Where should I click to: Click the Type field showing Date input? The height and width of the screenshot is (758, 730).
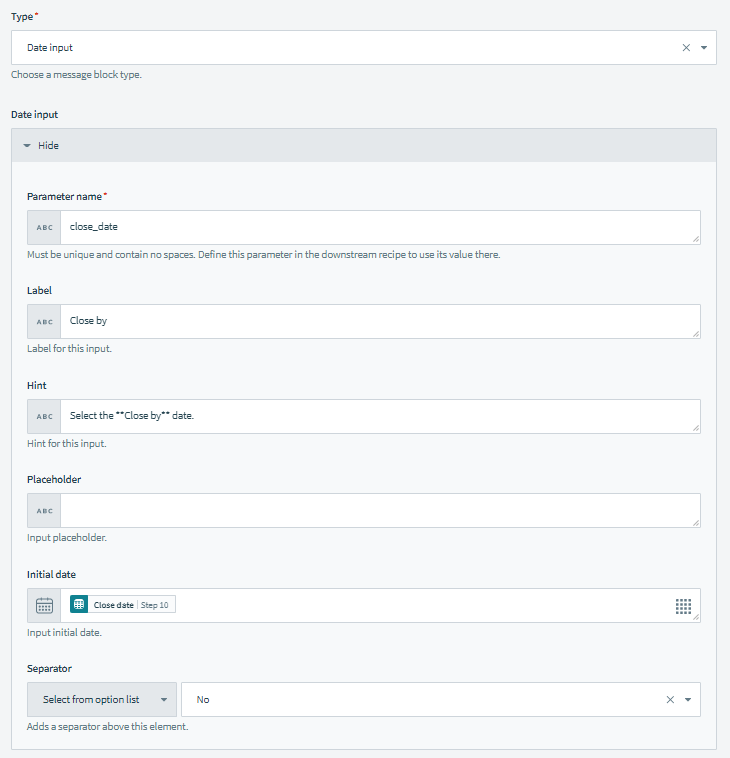click(x=340, y=48)
